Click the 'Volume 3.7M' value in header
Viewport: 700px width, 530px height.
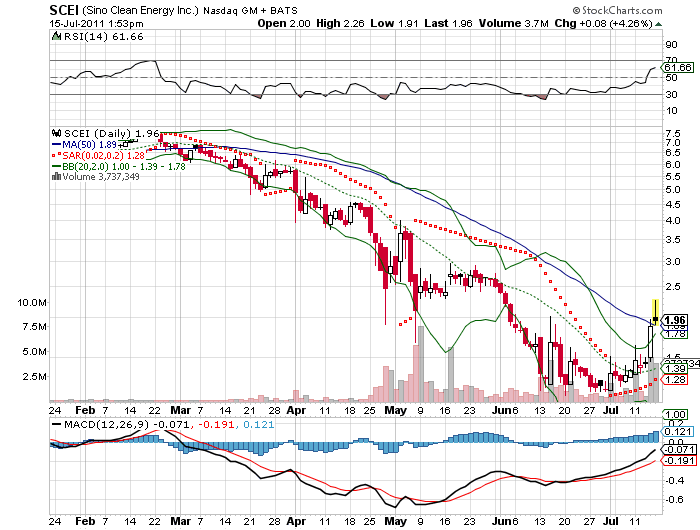(513, 23)
